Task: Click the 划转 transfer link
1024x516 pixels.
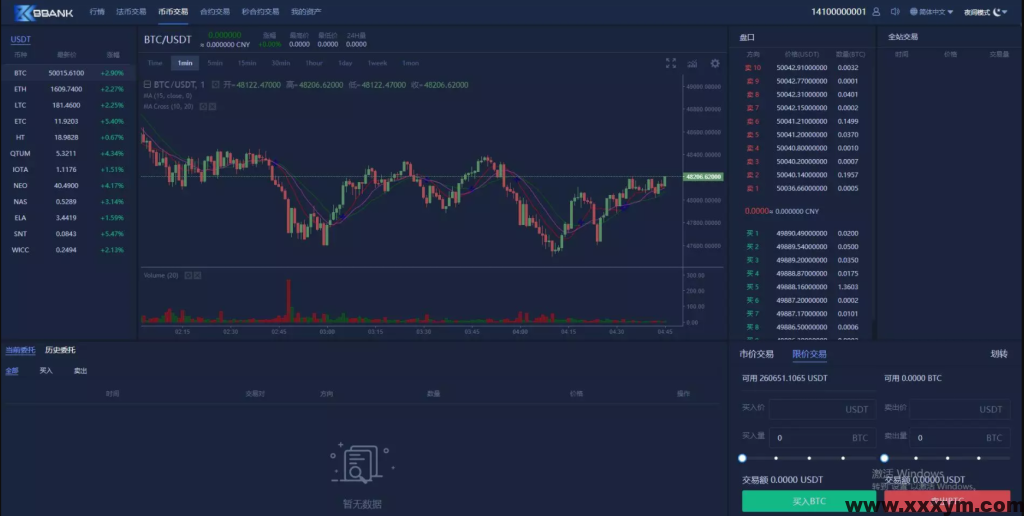Action: (998, 354)
